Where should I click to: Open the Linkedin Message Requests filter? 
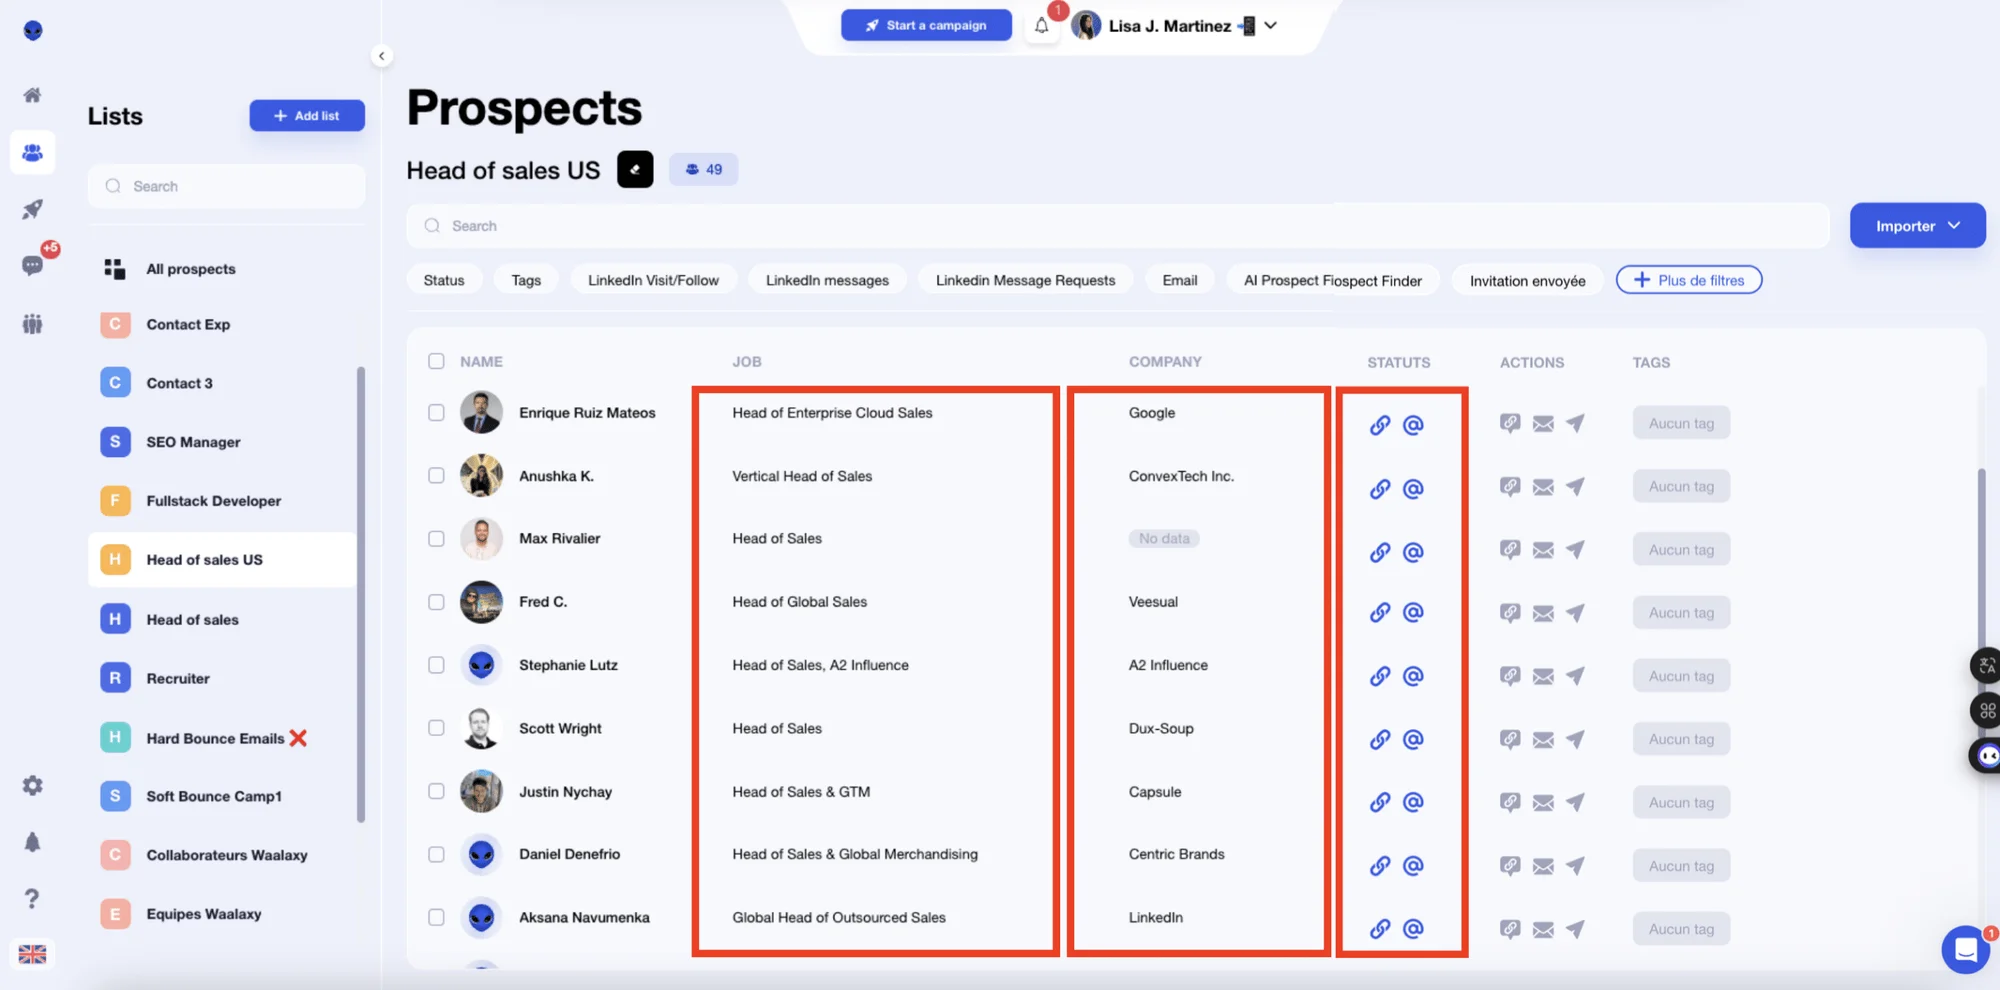(1025, 280)
